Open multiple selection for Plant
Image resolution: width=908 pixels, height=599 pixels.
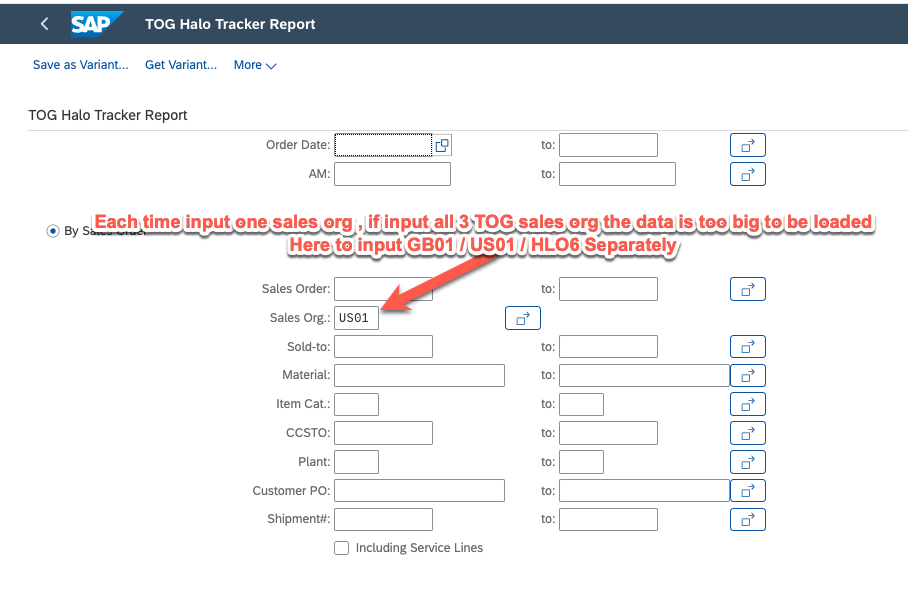pyautogui.click(x=747, y=462)
